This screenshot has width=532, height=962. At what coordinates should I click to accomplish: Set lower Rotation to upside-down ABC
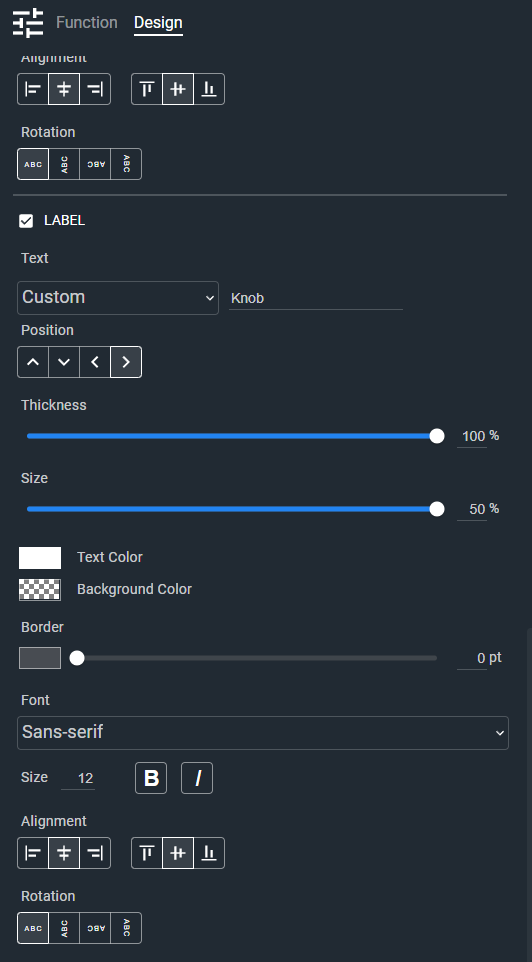tap(95, 928)
